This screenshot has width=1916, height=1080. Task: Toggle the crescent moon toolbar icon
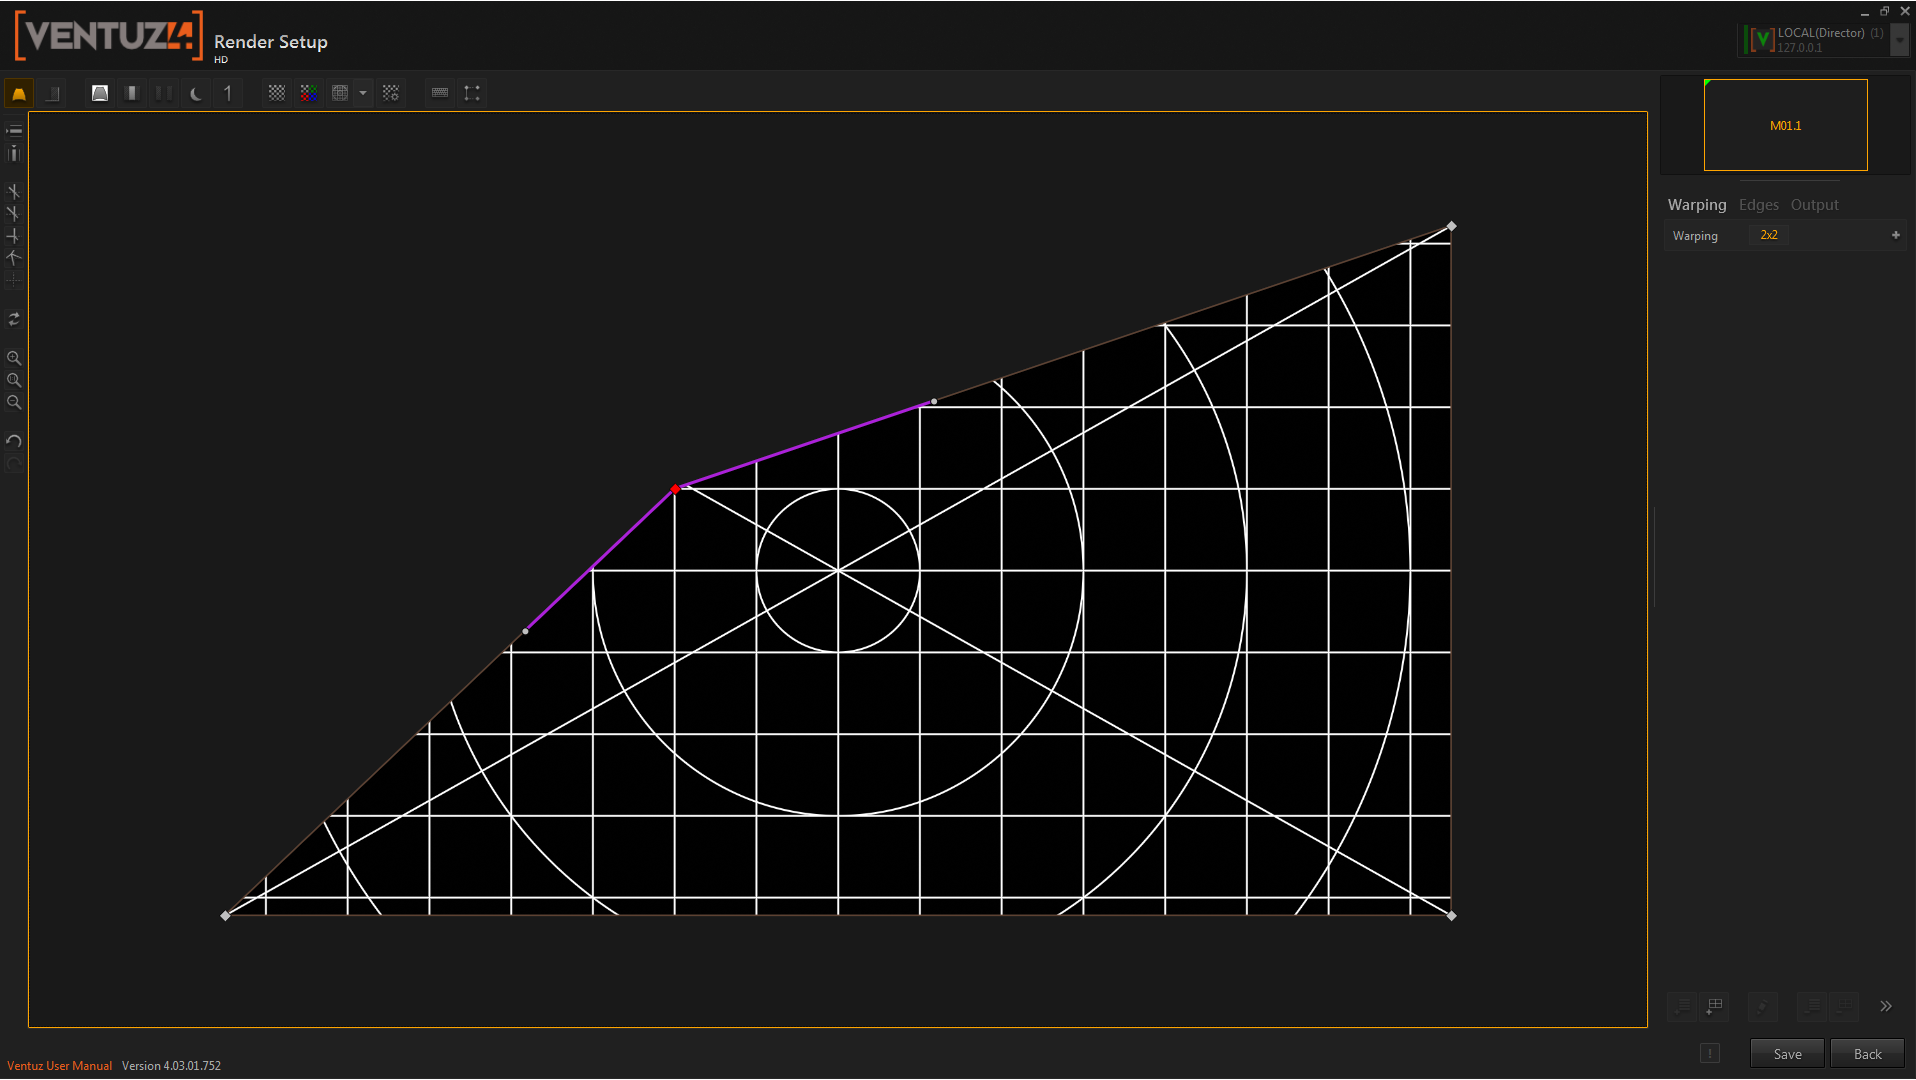click(x=196, y=93)
